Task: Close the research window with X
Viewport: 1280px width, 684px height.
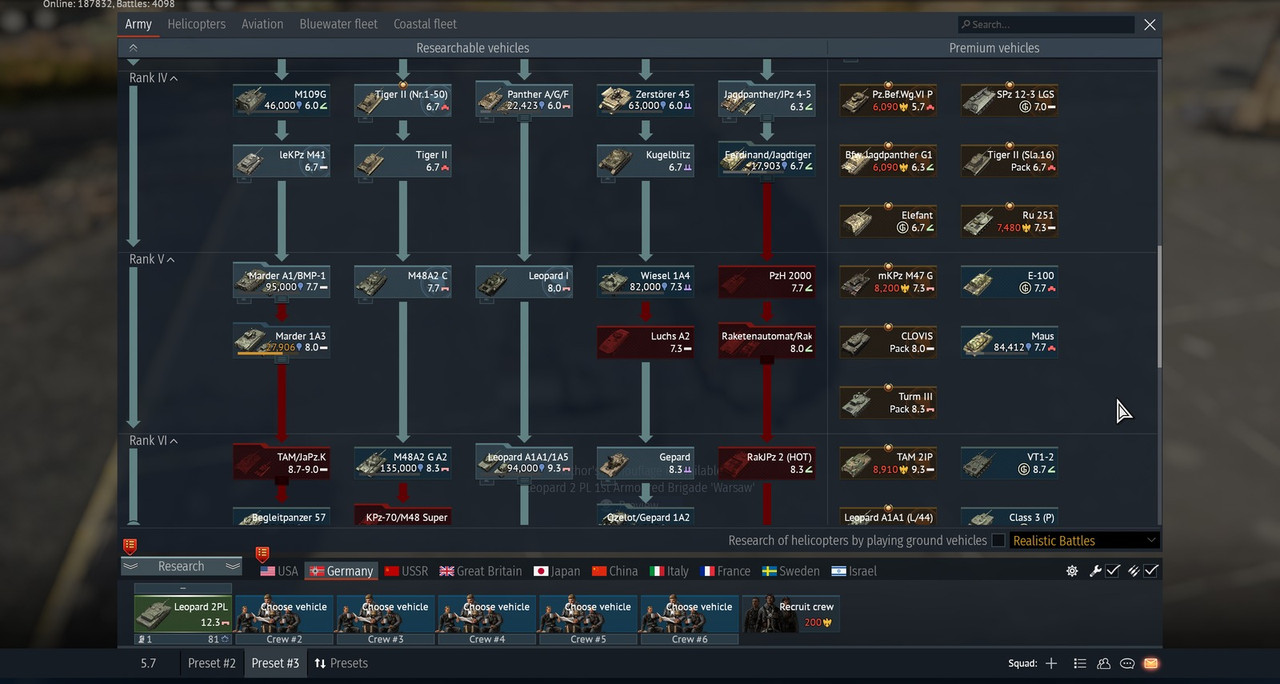Action: coord(1150,24)
